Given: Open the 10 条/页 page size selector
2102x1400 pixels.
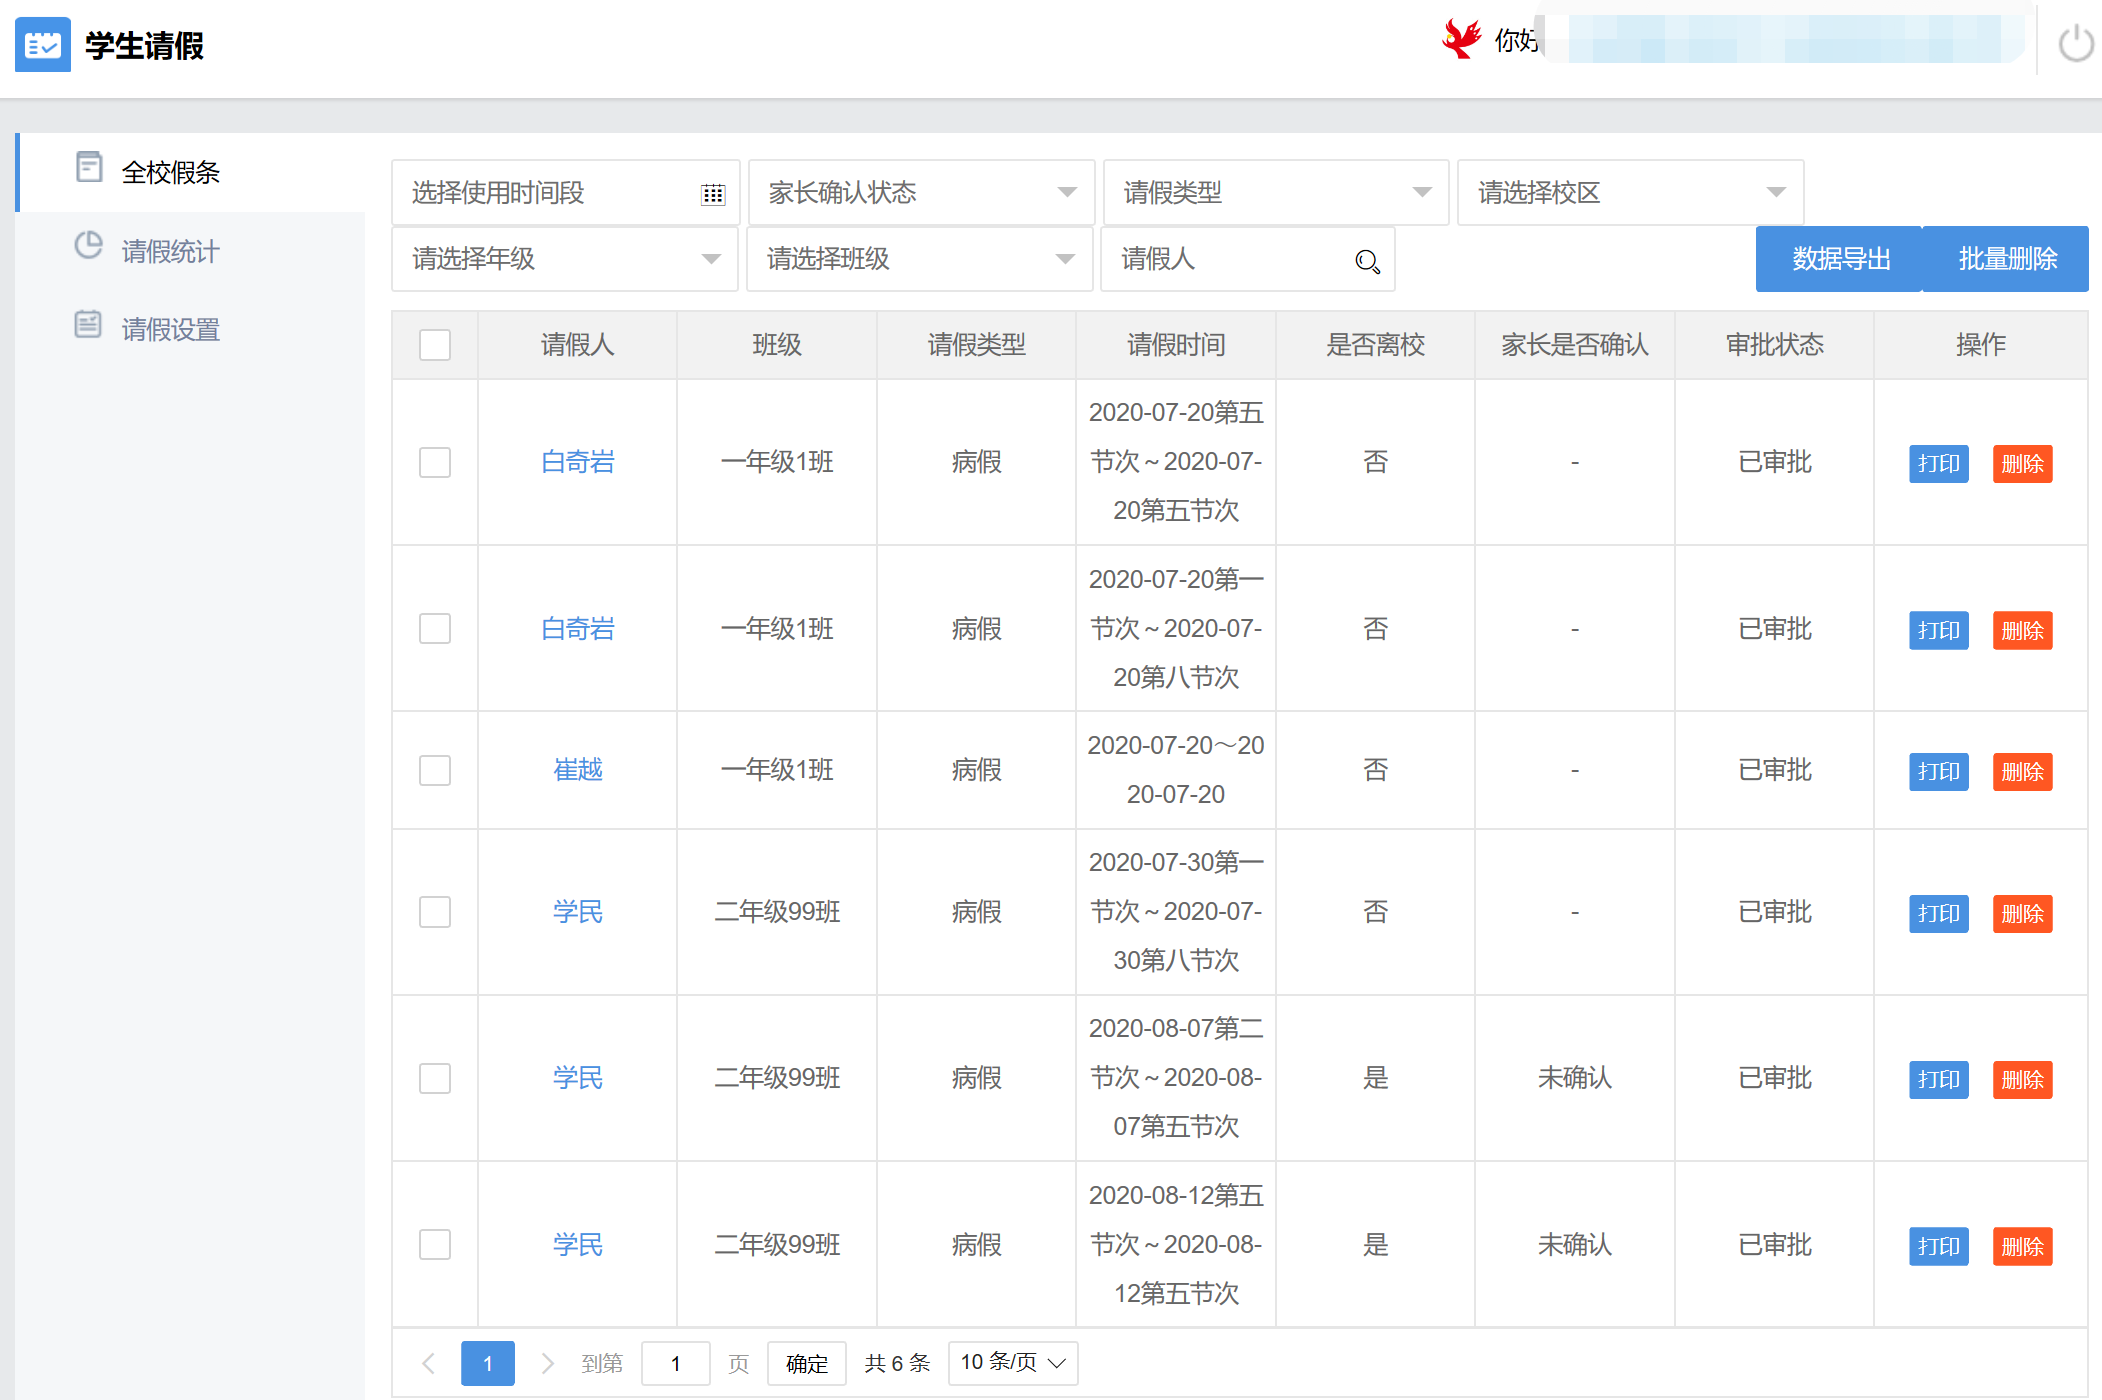Looking at the screenshot, I should coord(1012,1362).
